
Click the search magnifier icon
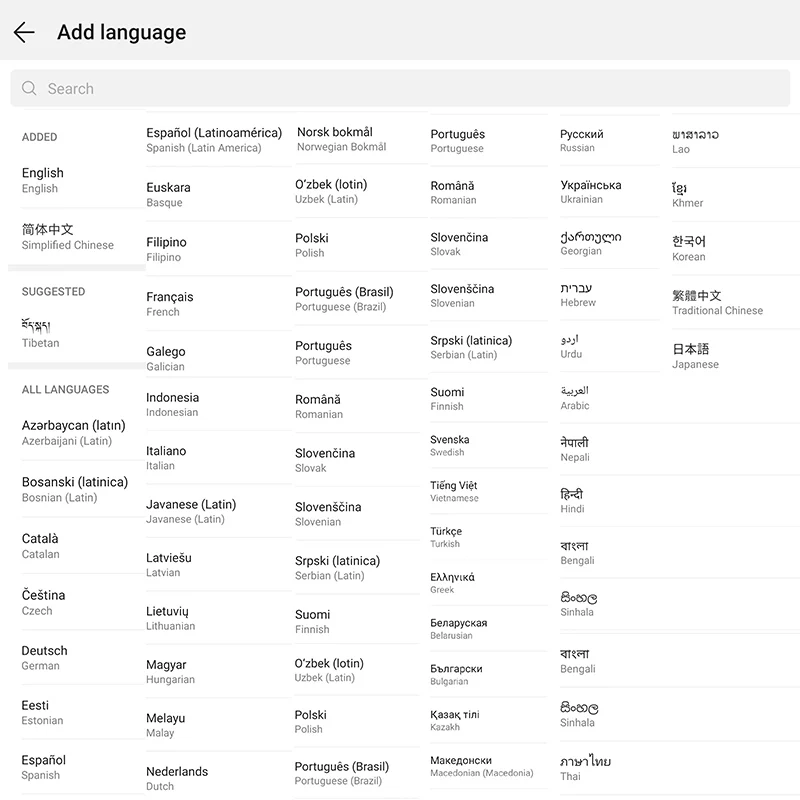(29, 88)
